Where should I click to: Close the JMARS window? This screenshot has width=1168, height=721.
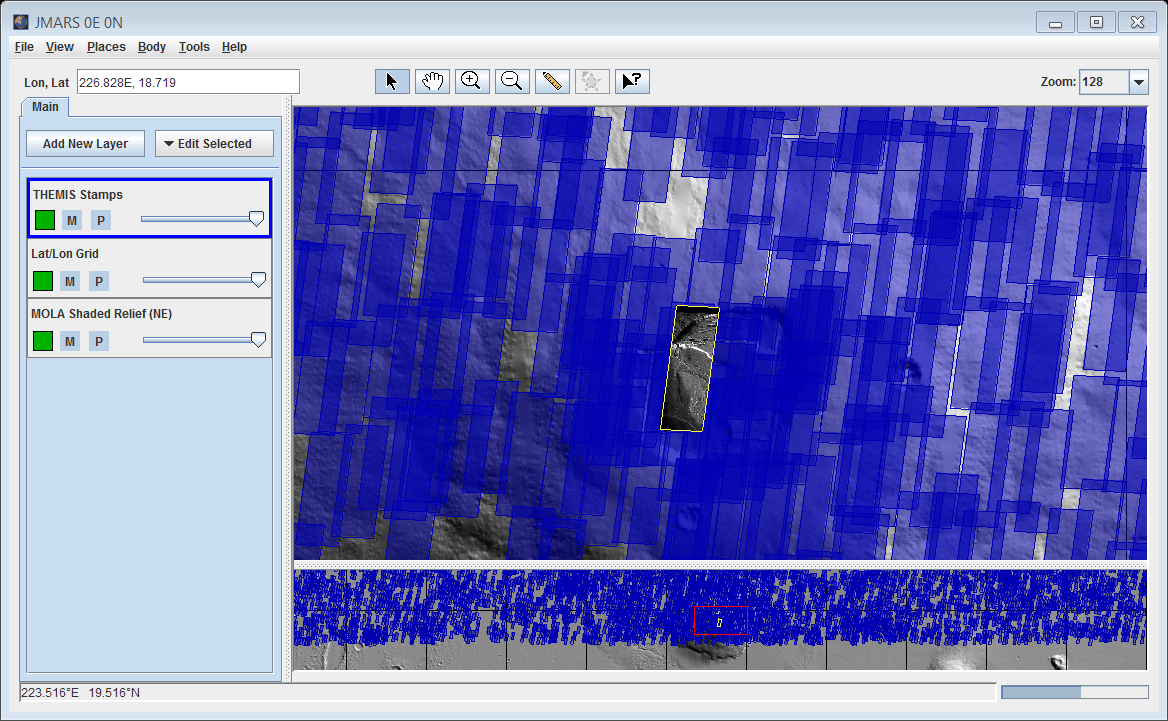pos(1137,22)
